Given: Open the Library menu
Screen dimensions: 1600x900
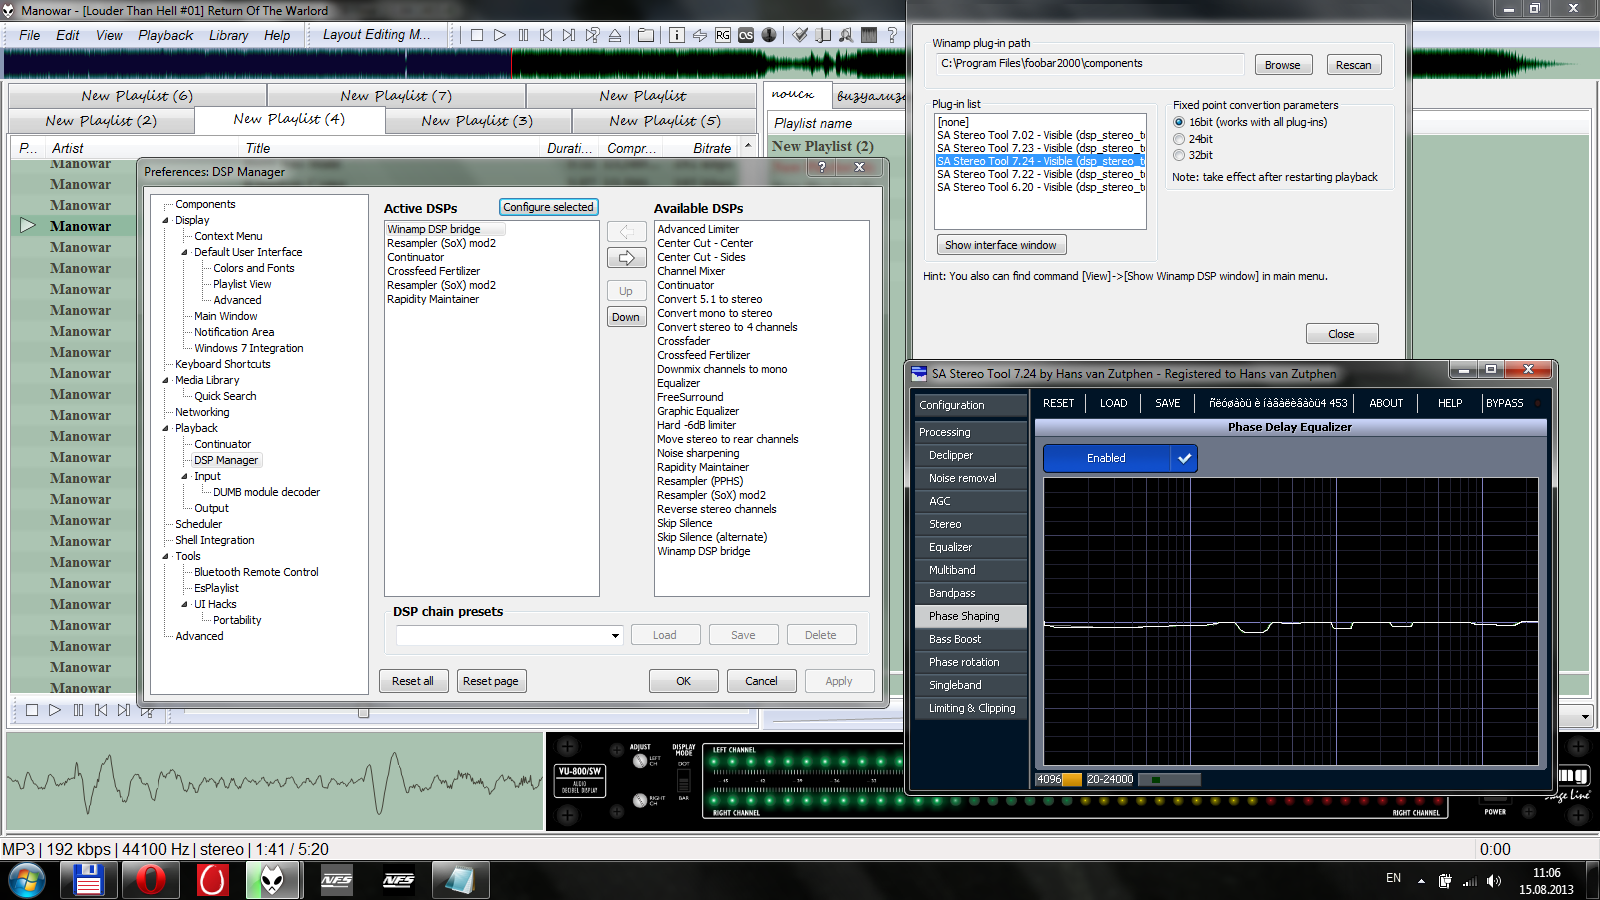Looking at the screenshot, I should click(x=228, y=35).
